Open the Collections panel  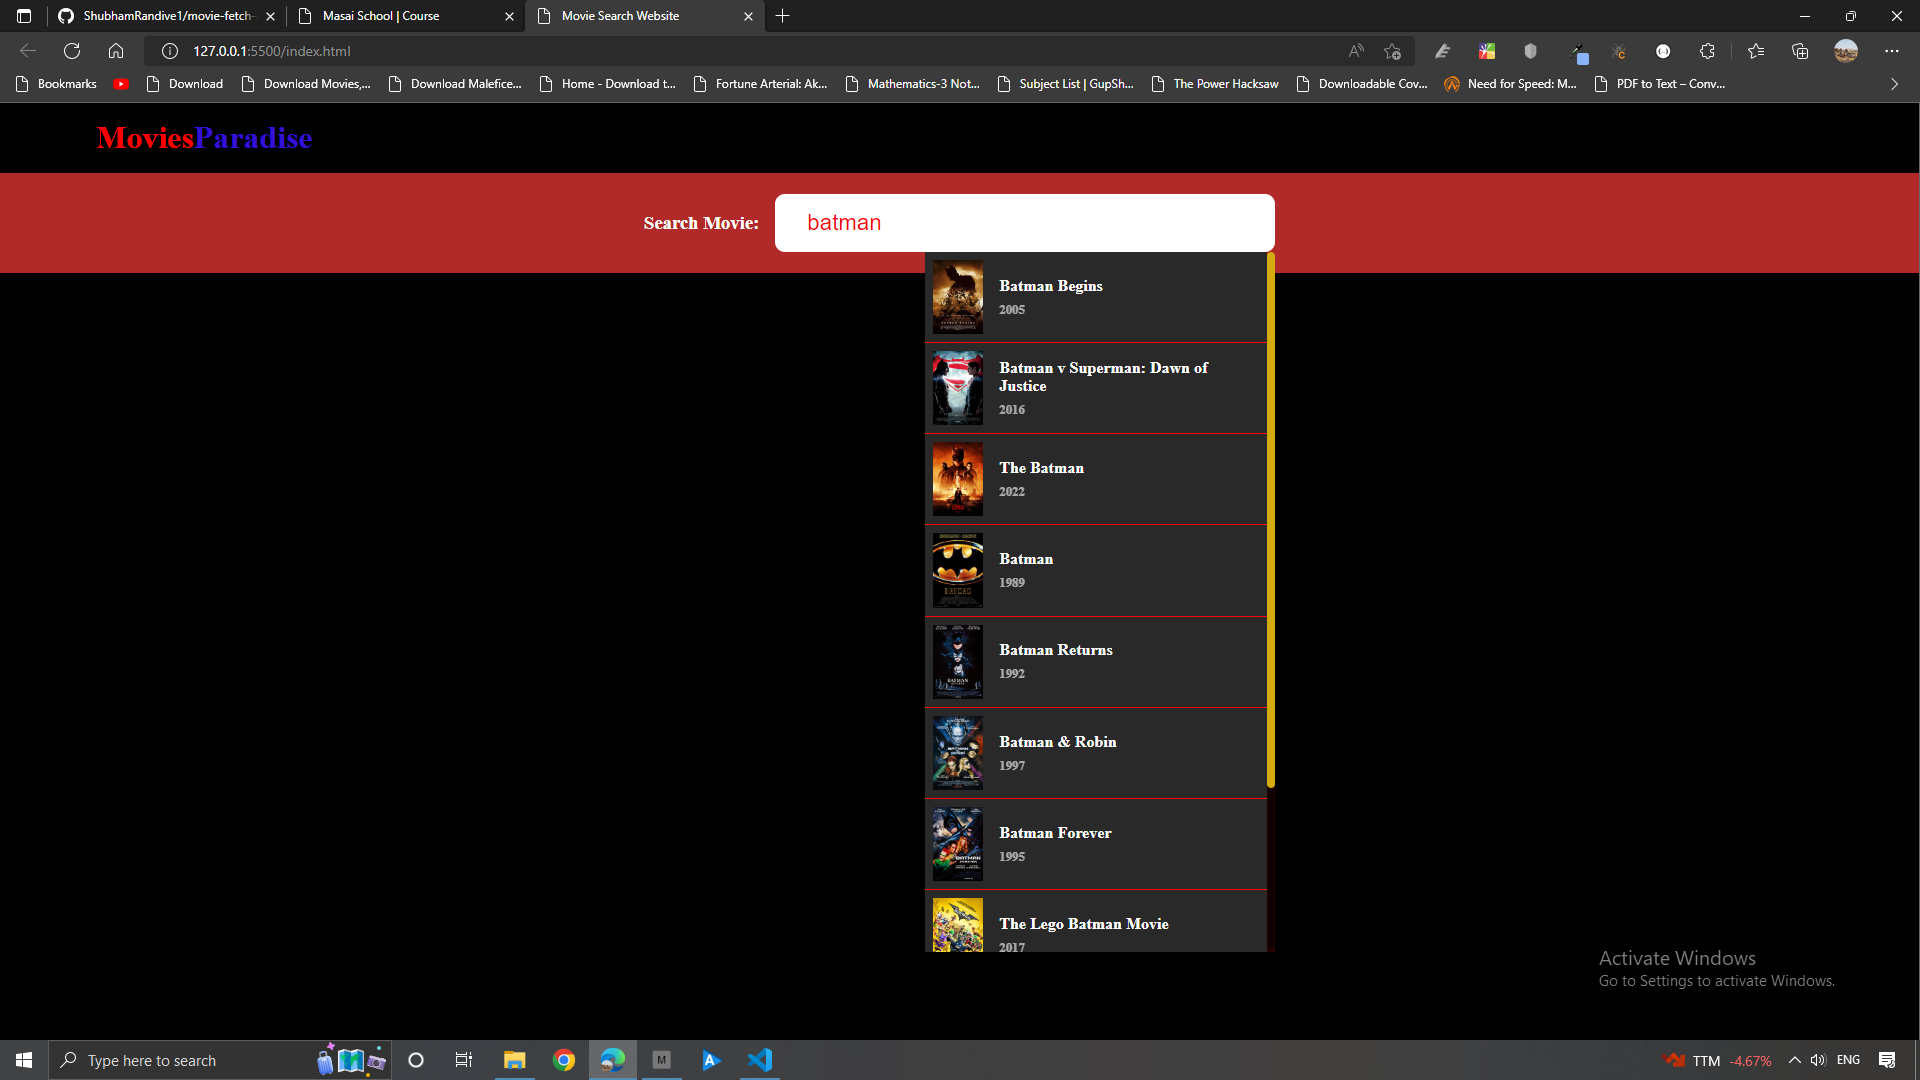(1802, 51)
